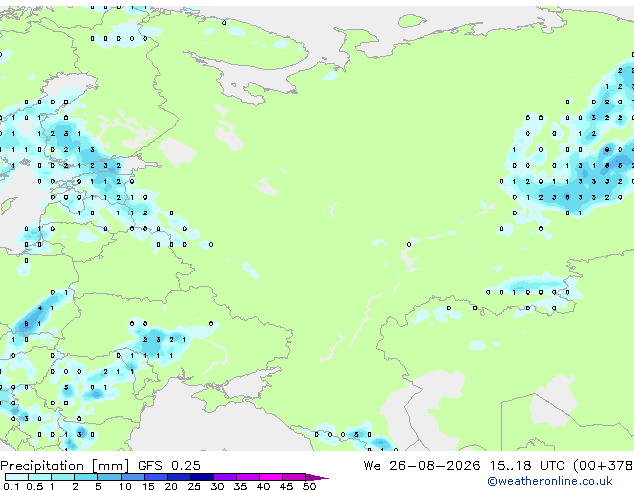
Task: Open the weatheronline.co.uk copyright link
Action: click(550, 481)
